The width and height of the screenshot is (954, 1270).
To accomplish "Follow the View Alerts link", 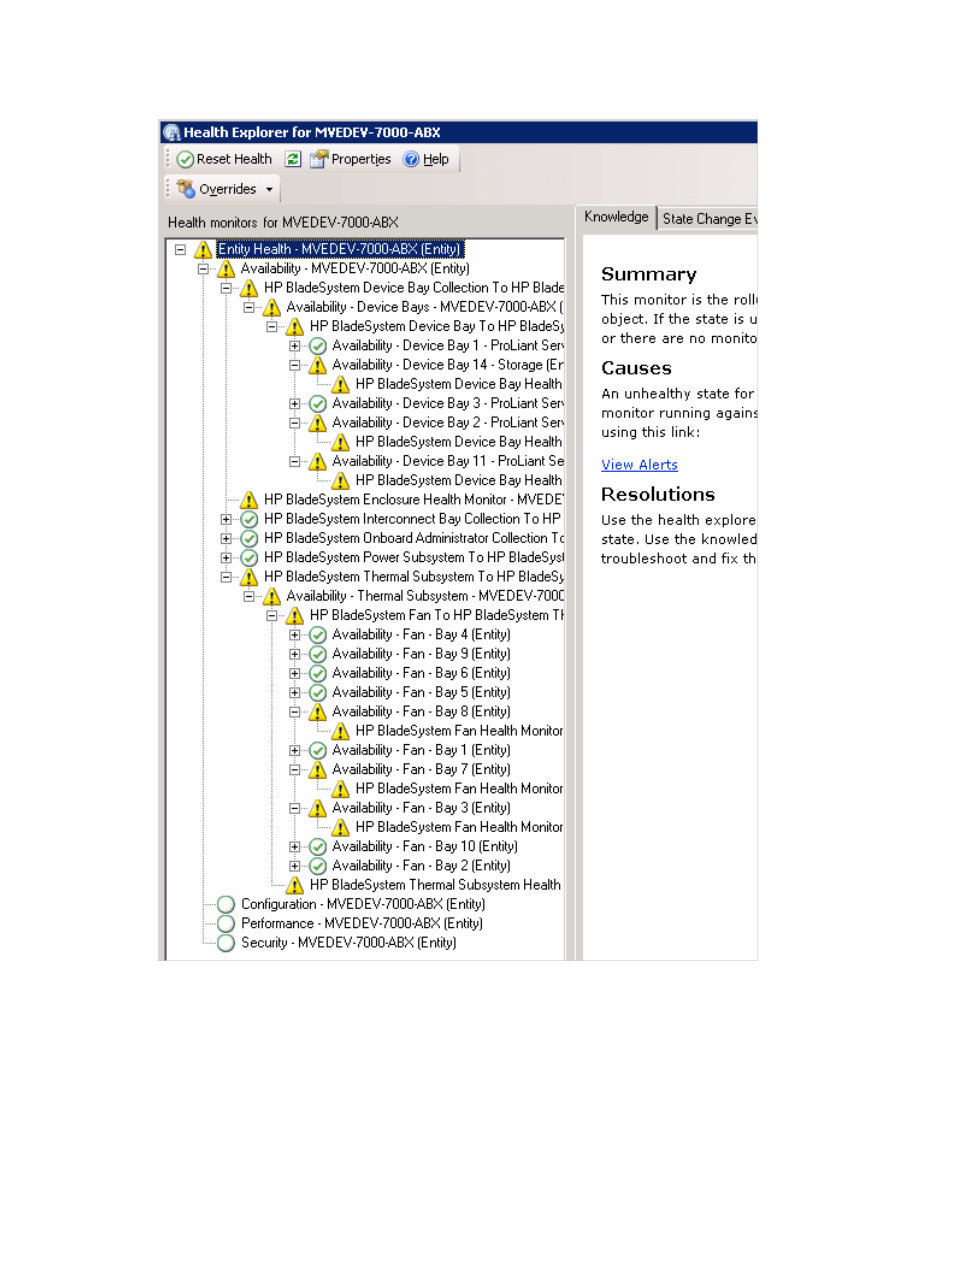I will tap(639, 465).
